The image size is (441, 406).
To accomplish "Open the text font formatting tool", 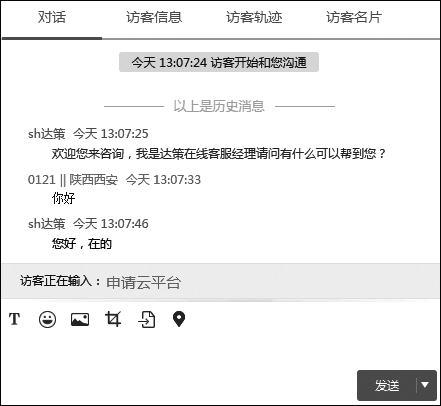I will click(x=14, y=319).
